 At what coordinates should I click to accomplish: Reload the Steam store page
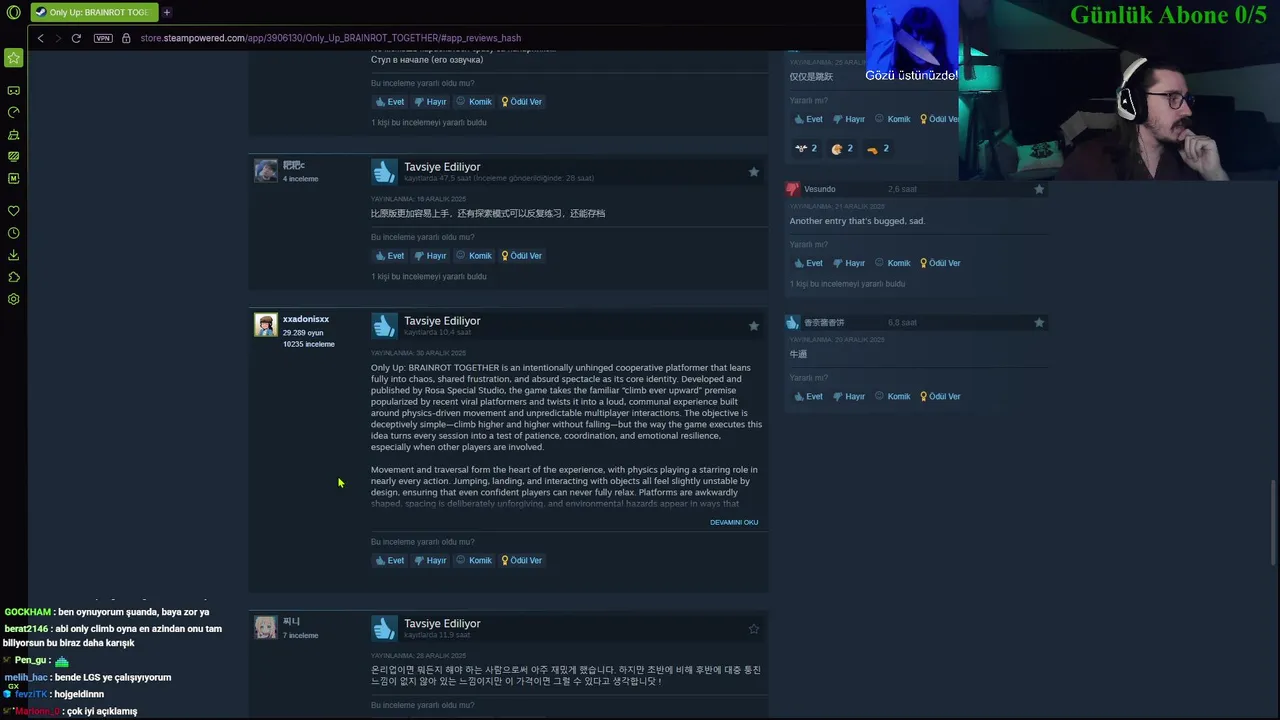click(76, 38)
